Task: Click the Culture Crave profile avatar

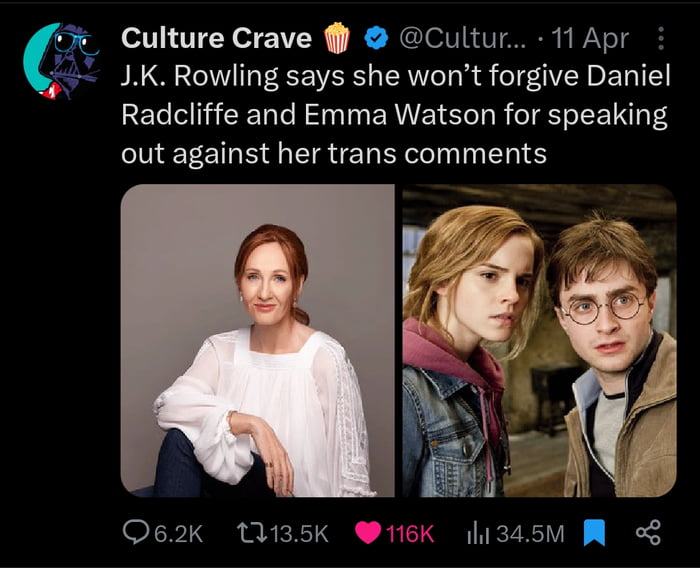Action: pos(61,62)
